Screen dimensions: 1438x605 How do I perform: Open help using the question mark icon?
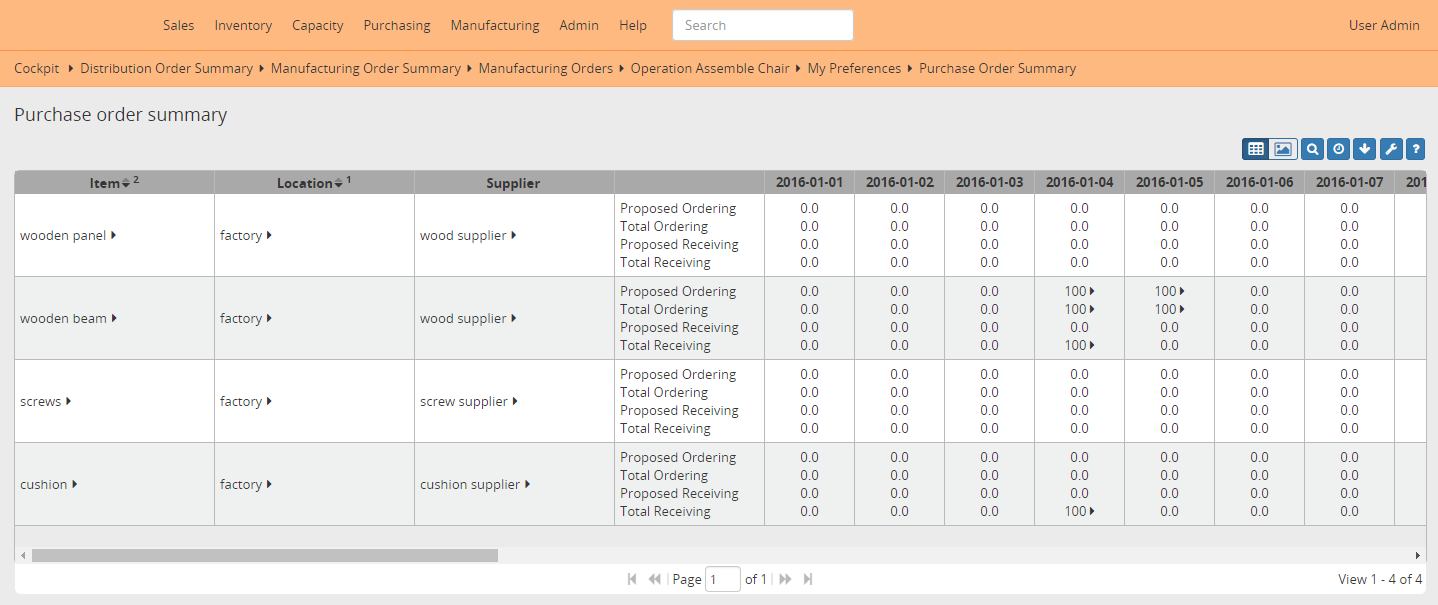pyautogui.click(x=1415, y=148)
